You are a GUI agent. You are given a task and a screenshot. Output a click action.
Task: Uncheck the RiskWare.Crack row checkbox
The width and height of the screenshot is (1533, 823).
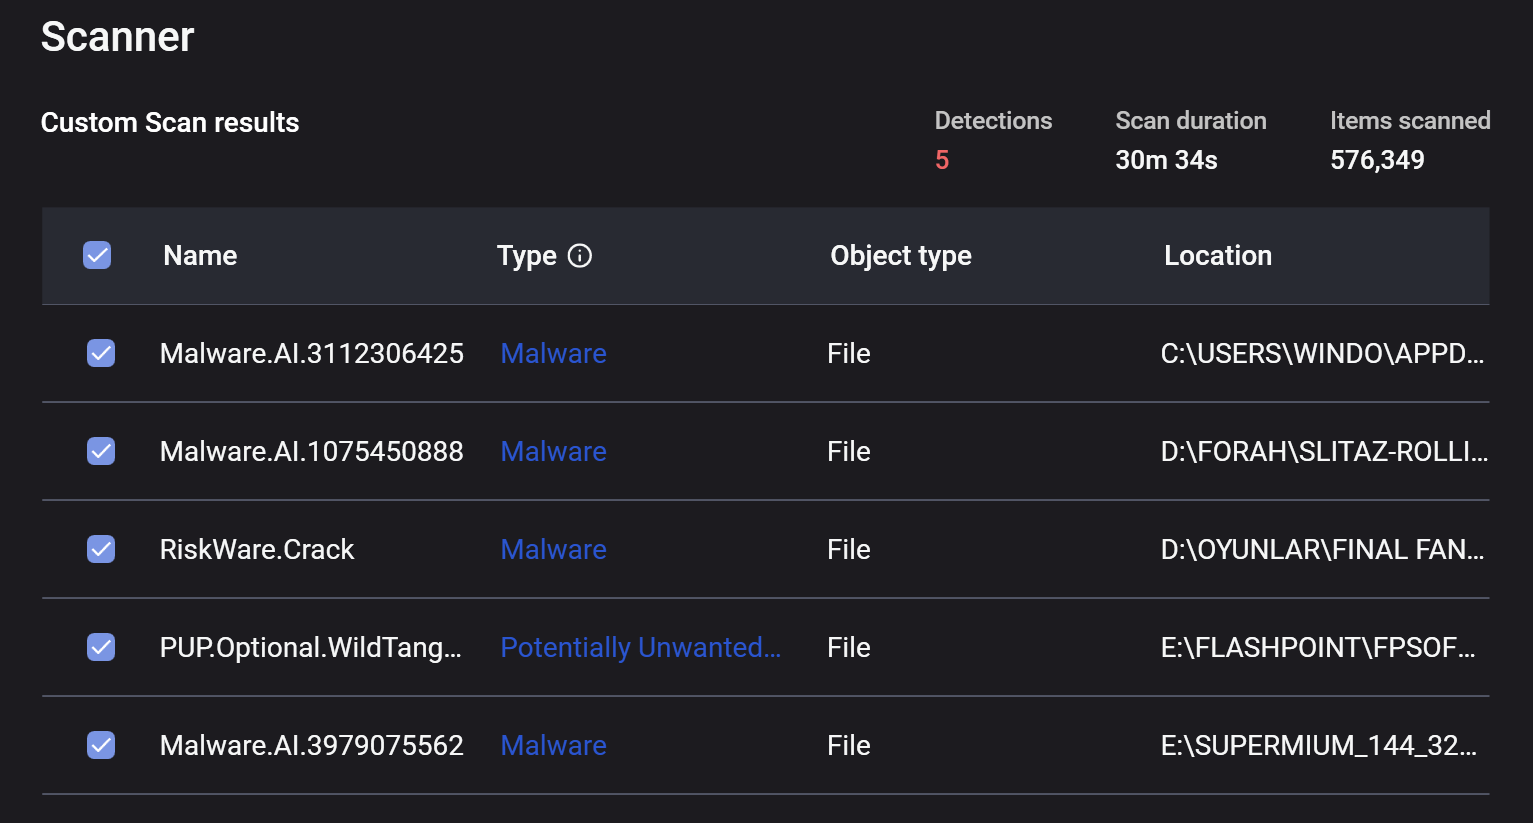pyautogui.click(x=101, y=549)
